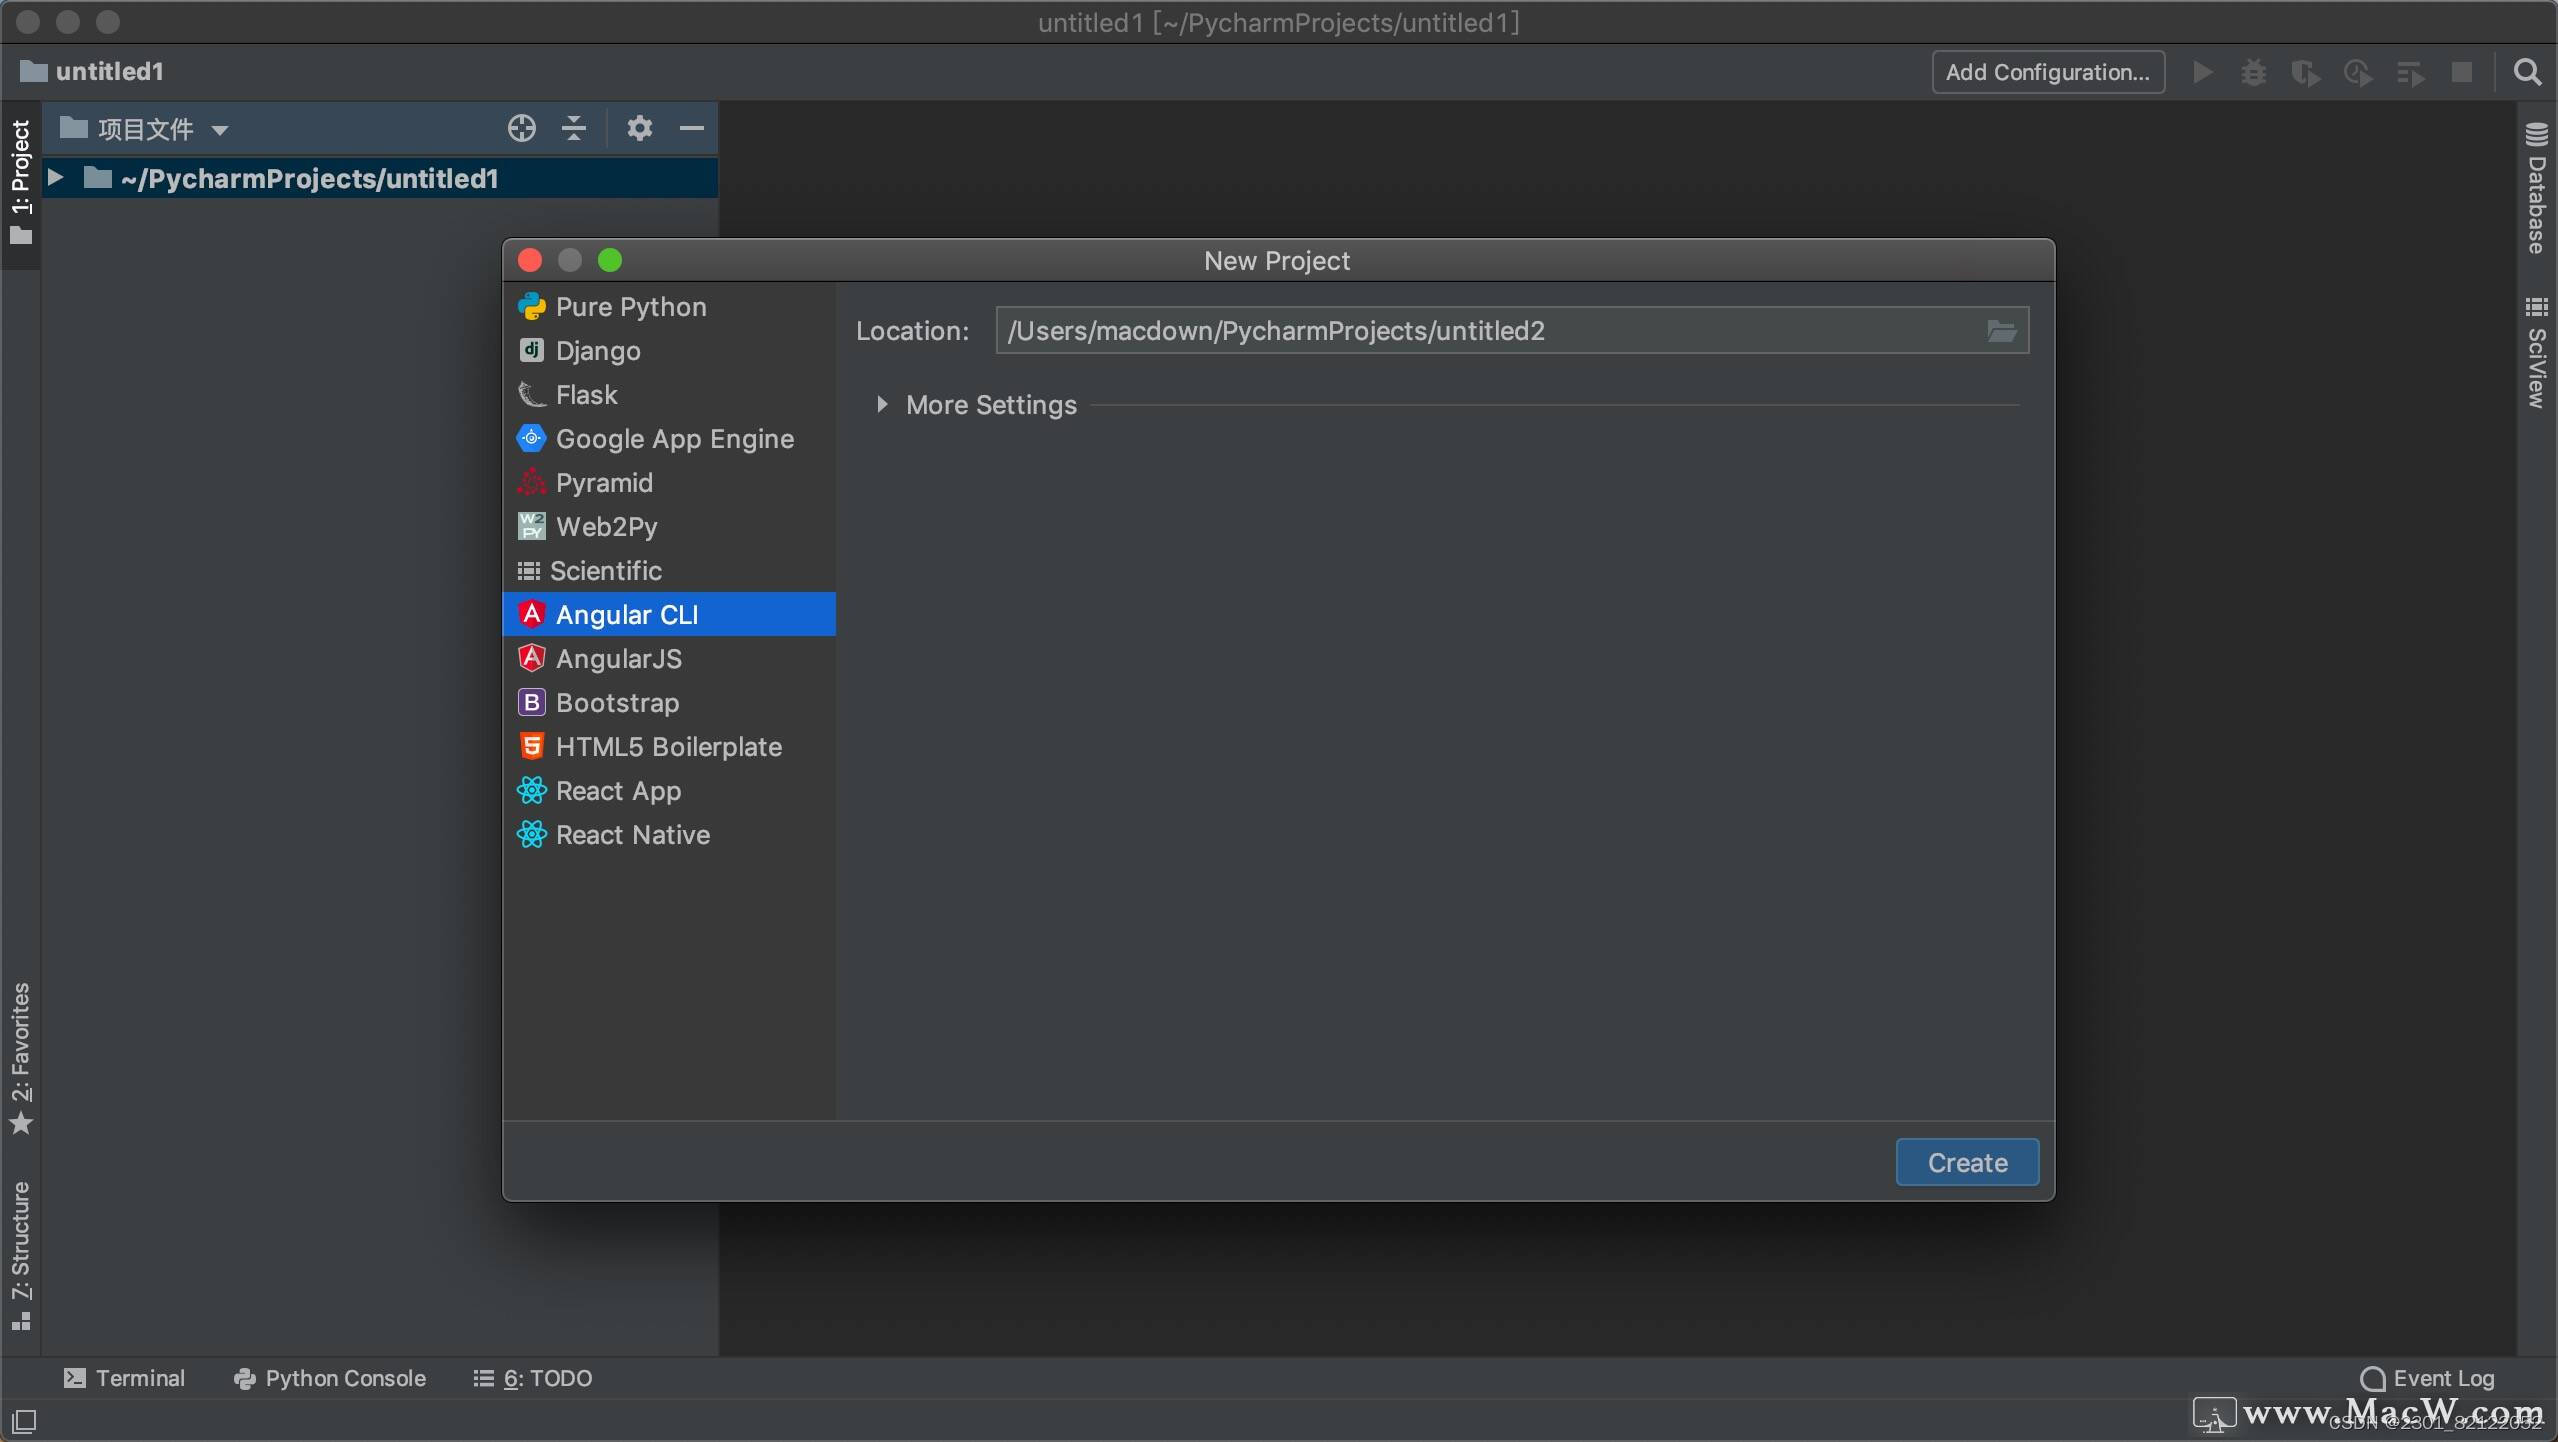Screen dimensions: 2558x1442
Task: Open Search Everywhere
Action: [x=2529, y=71]
